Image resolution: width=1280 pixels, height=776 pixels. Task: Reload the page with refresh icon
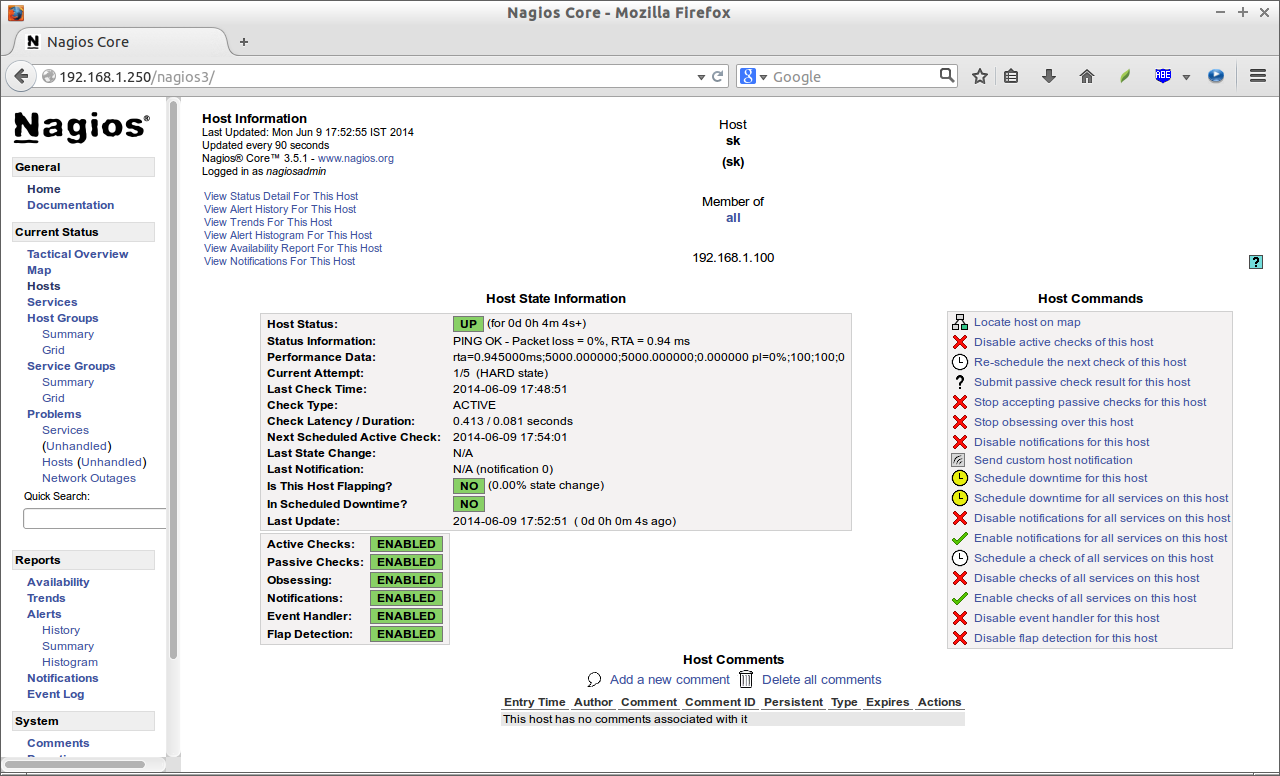point(717,76)
